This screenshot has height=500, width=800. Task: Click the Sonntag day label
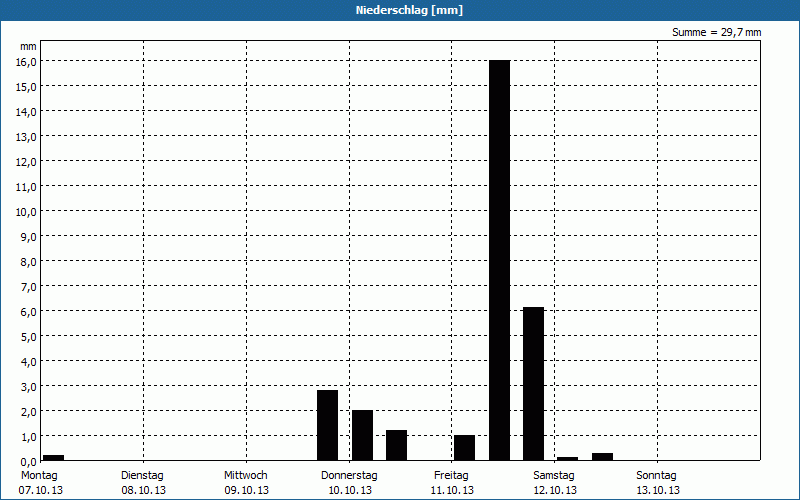[656, 476]
